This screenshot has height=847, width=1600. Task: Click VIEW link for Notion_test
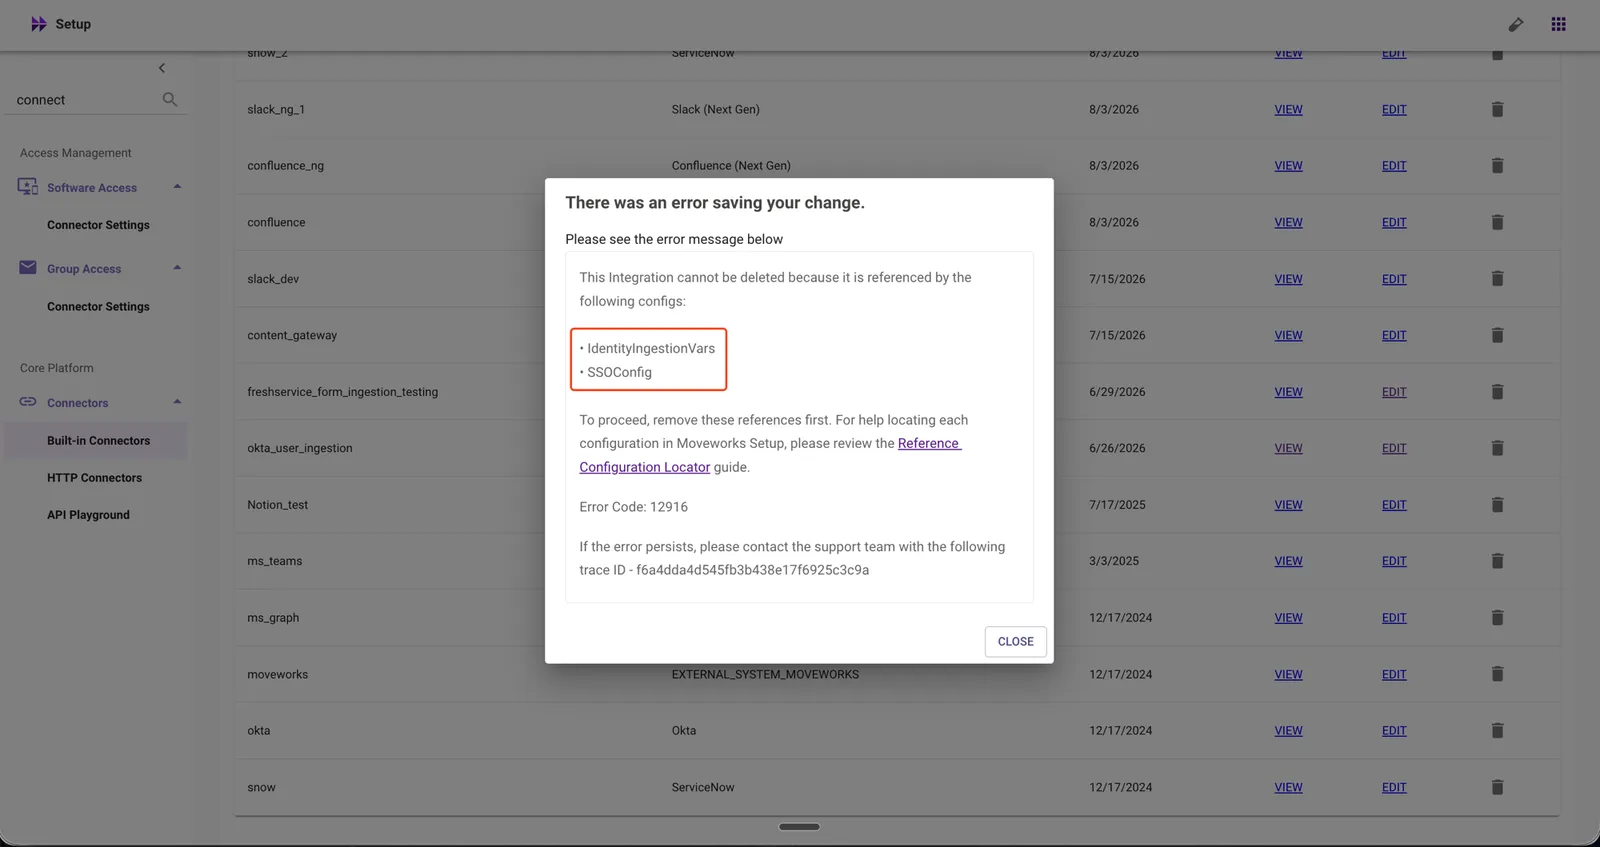coord(1288,505)
